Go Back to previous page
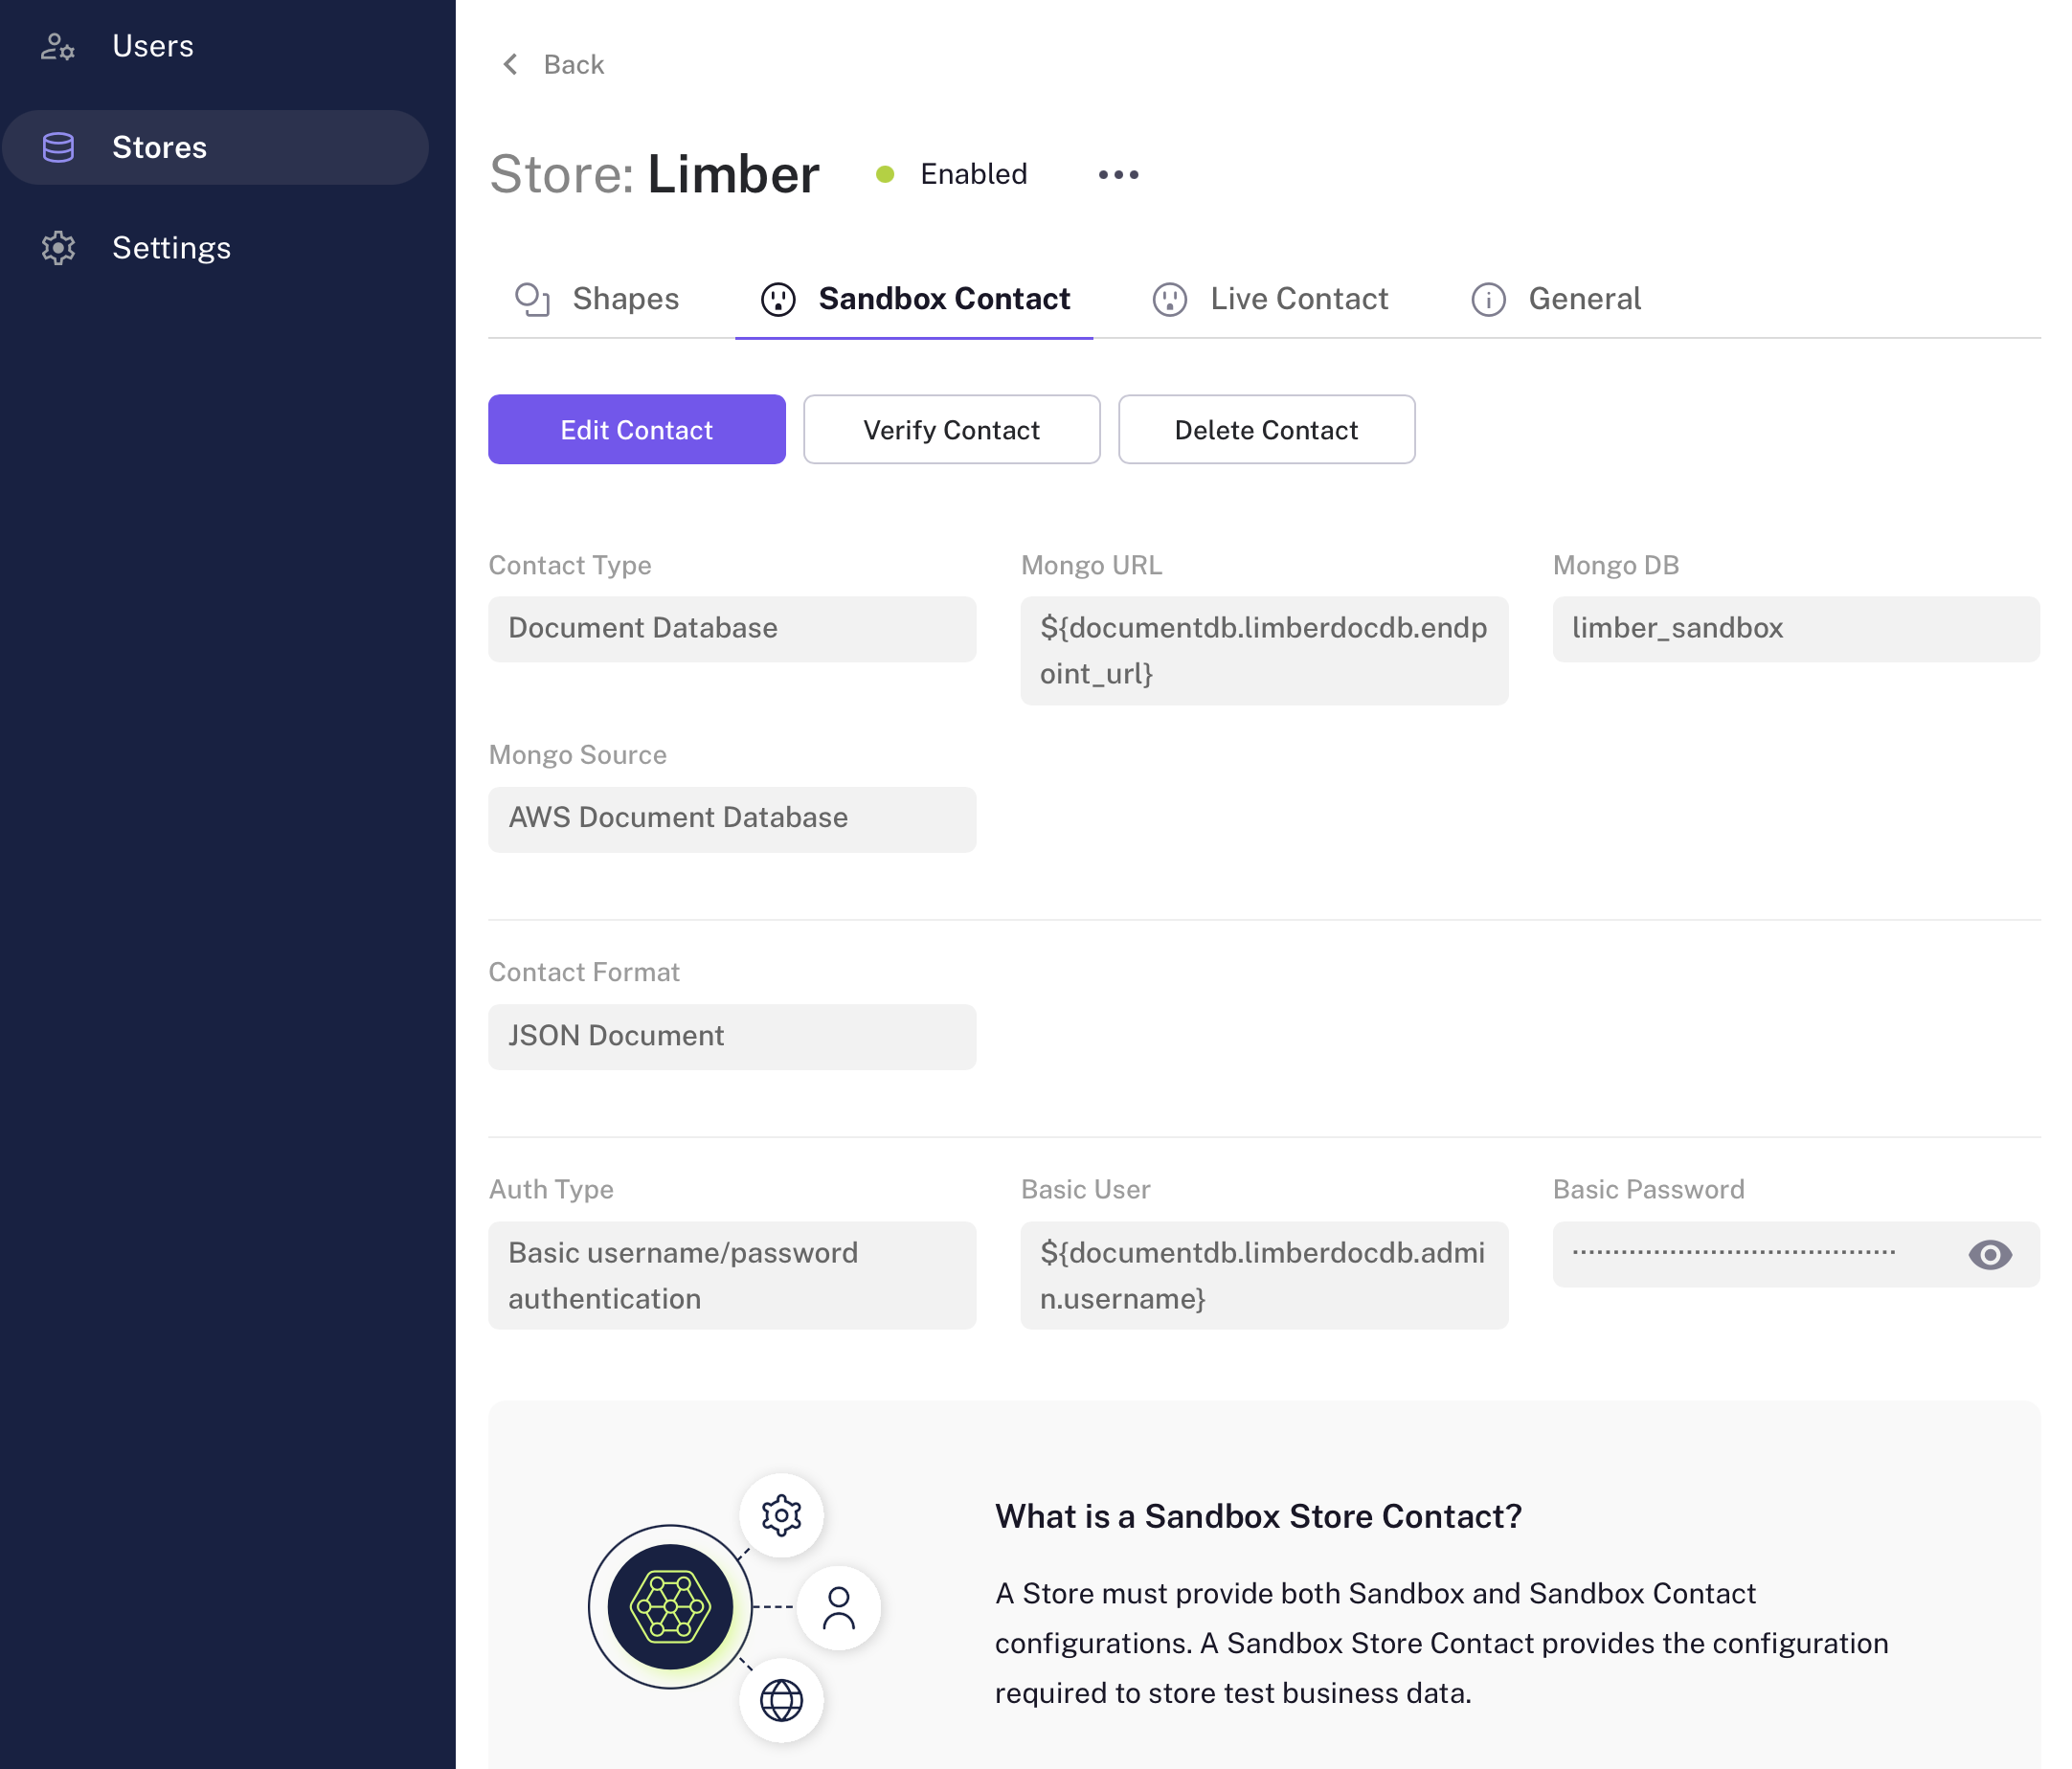The width and height of the screenshot is (2072, 1769). coord(553,64)
